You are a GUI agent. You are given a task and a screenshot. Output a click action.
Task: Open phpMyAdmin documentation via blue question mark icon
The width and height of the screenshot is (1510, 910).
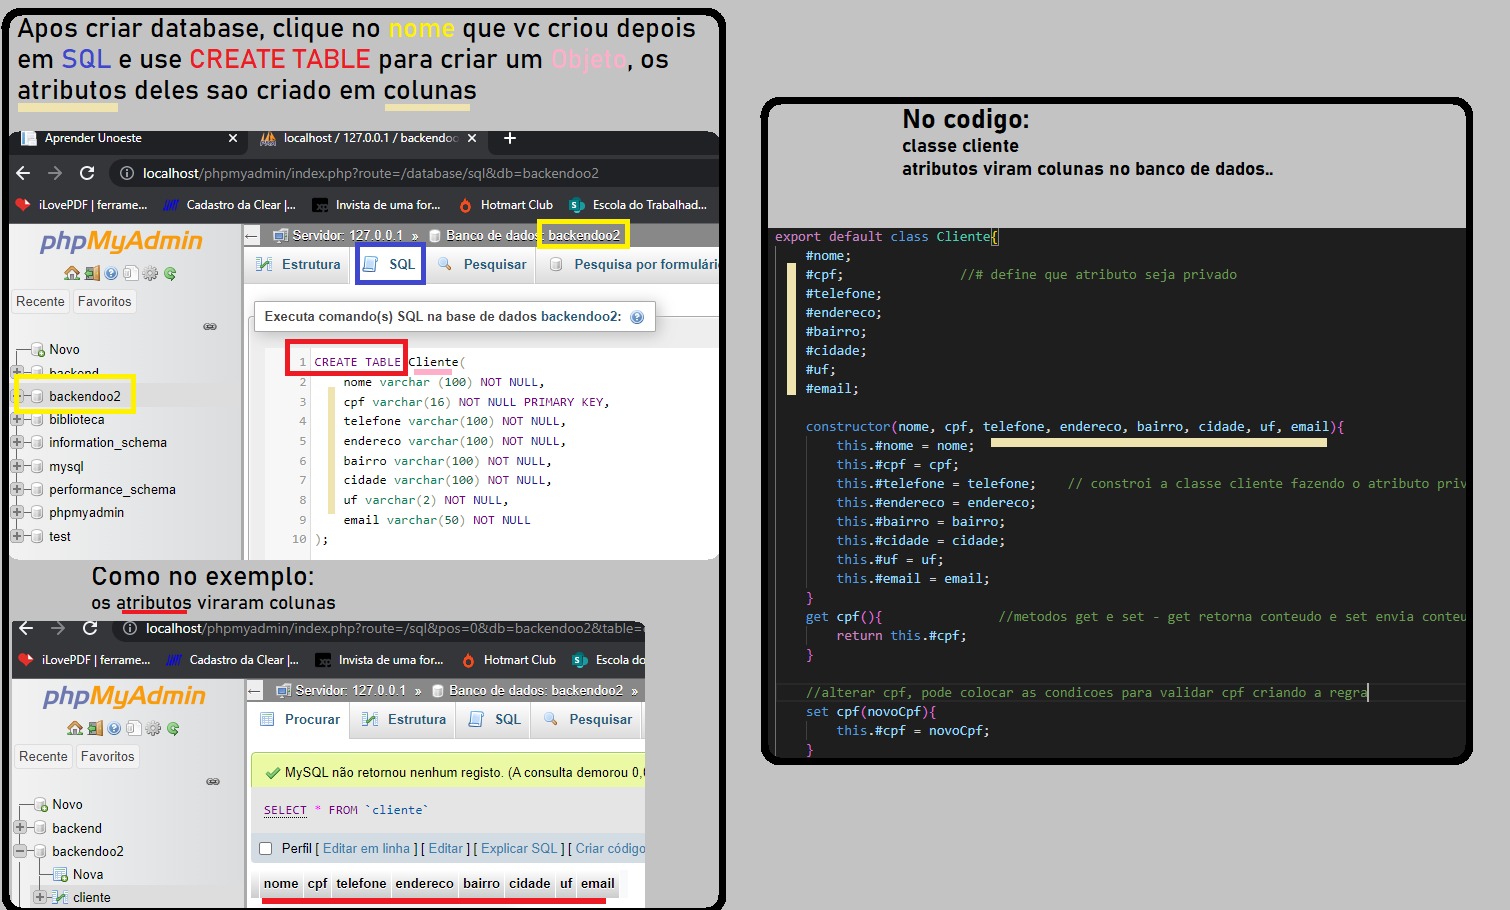(112, 273)
